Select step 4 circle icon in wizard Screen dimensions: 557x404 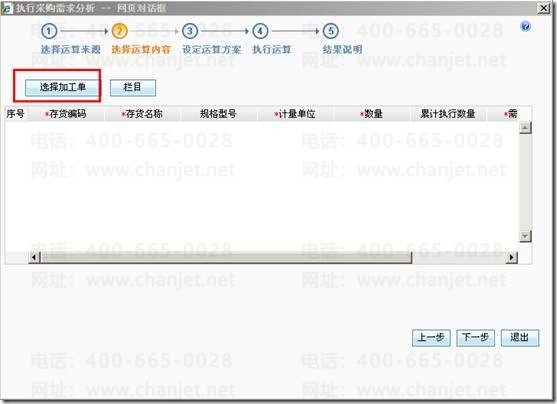tap(260, 31)
